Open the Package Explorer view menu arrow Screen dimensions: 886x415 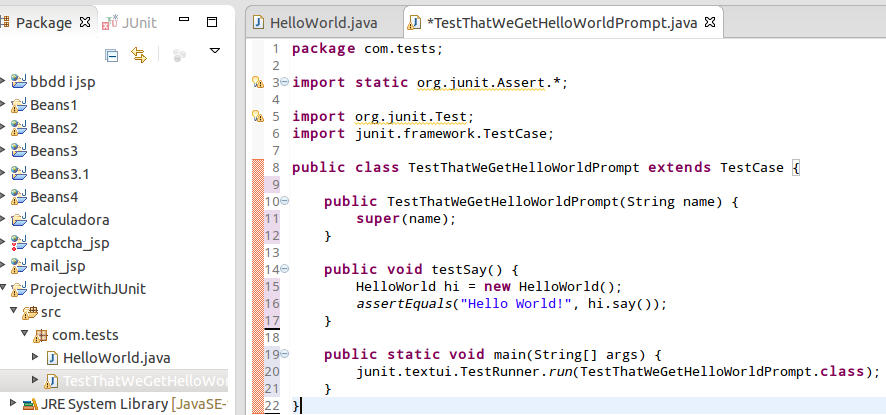214,50
